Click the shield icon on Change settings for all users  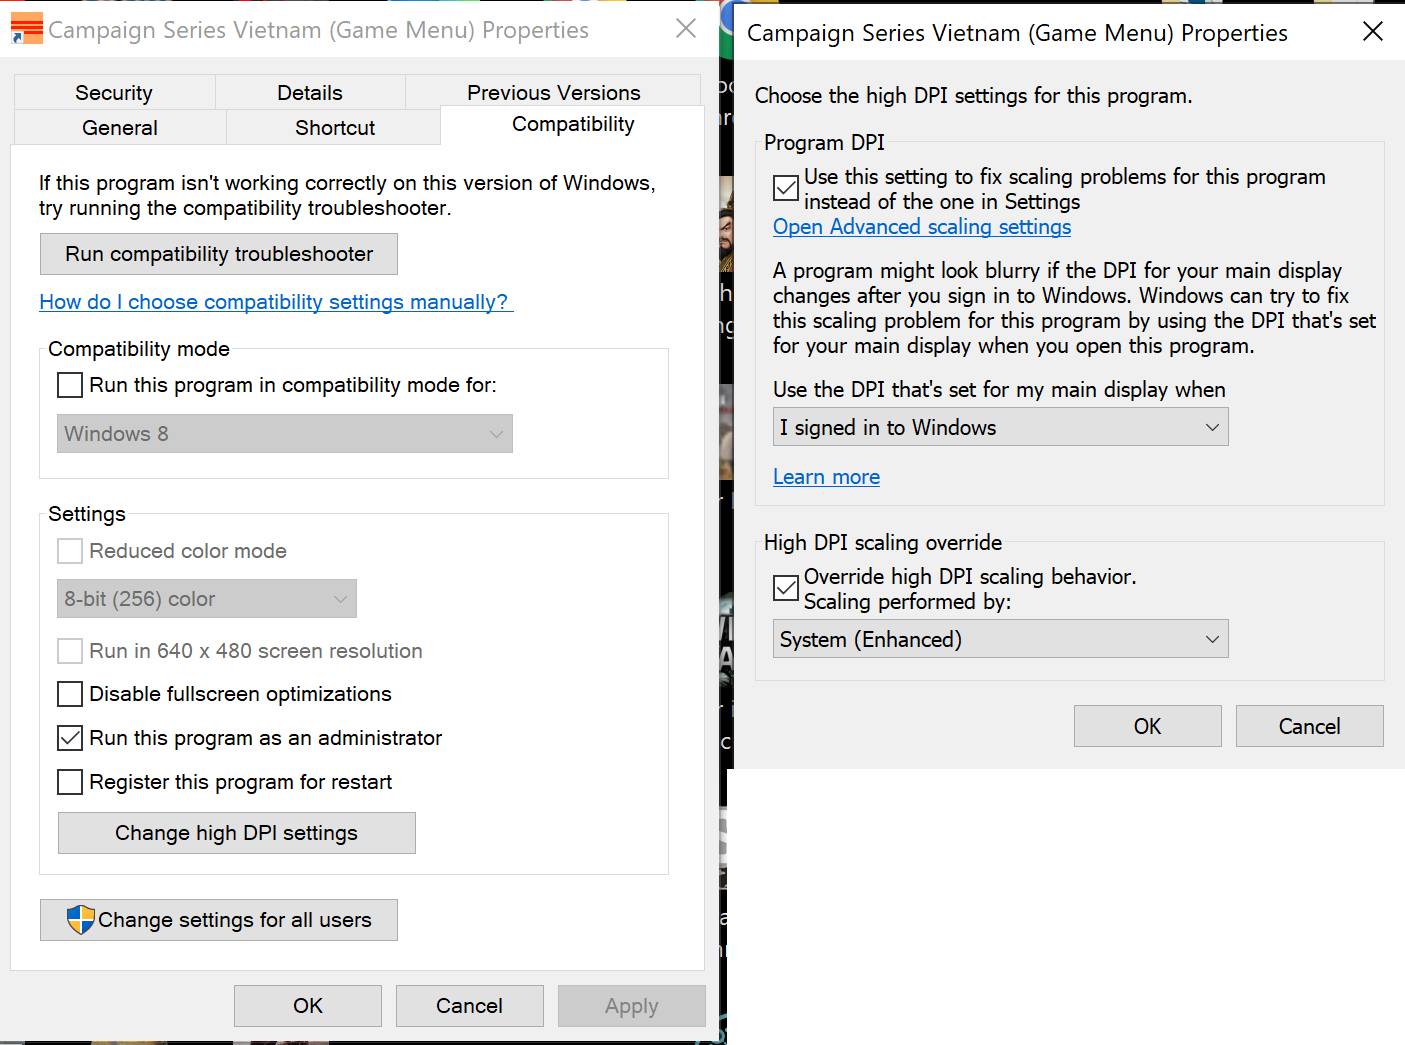pyautogui.click(x=80, y=920)
